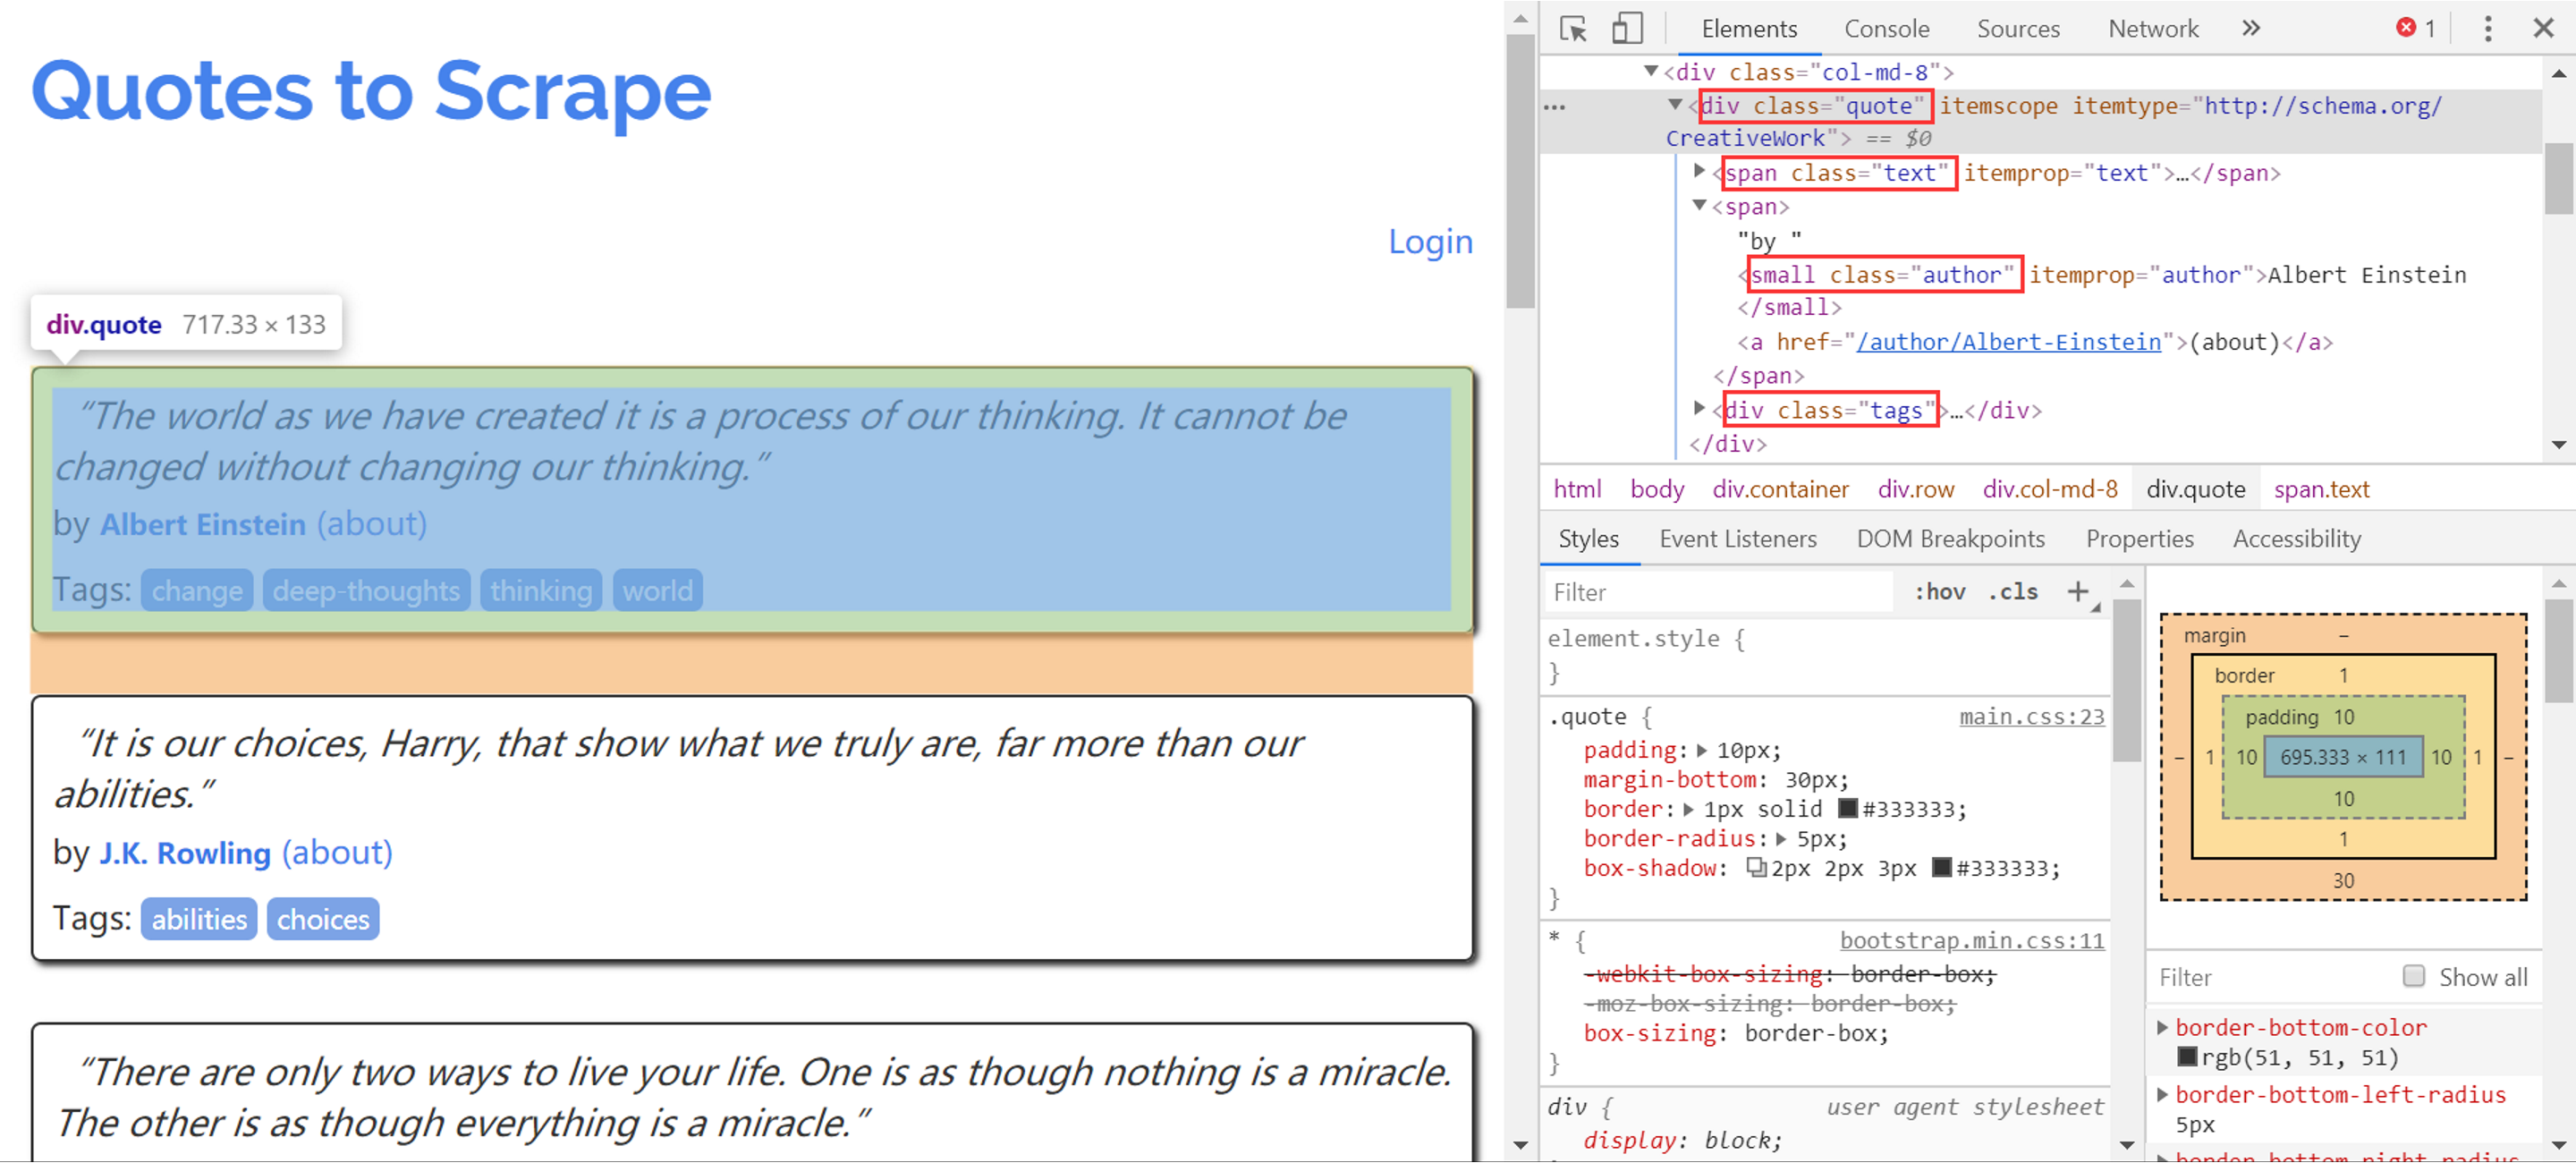
Task: Open the Event Listeners tab
Action: tap(1737, 539)
